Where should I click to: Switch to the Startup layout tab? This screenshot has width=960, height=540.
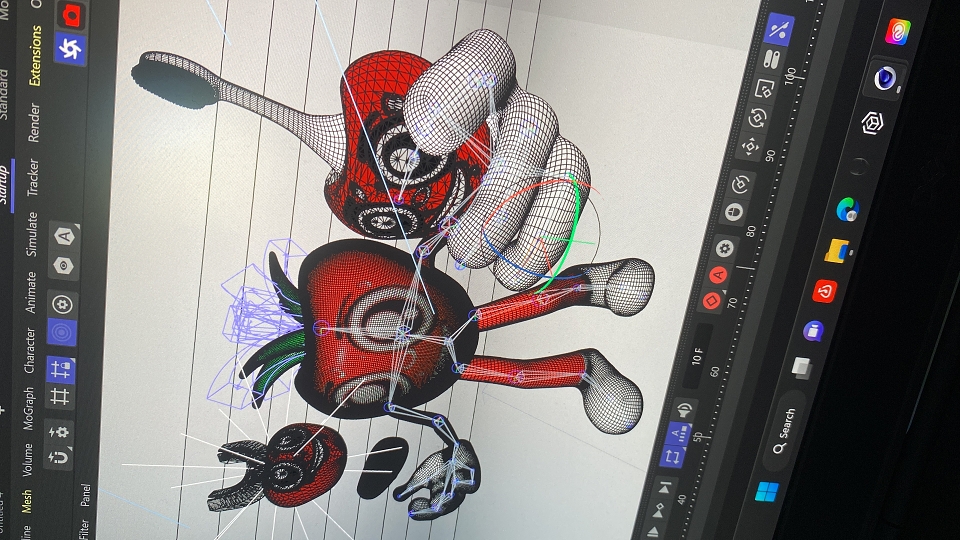tap(3, 185)
